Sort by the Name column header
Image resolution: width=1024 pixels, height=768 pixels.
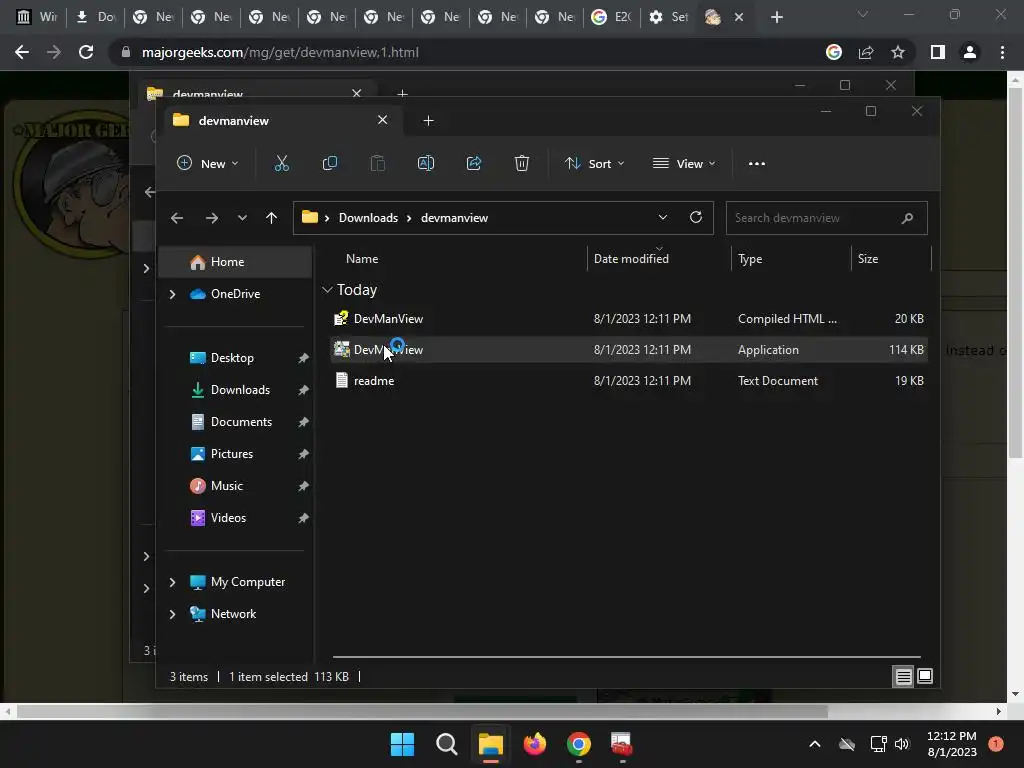362,259
